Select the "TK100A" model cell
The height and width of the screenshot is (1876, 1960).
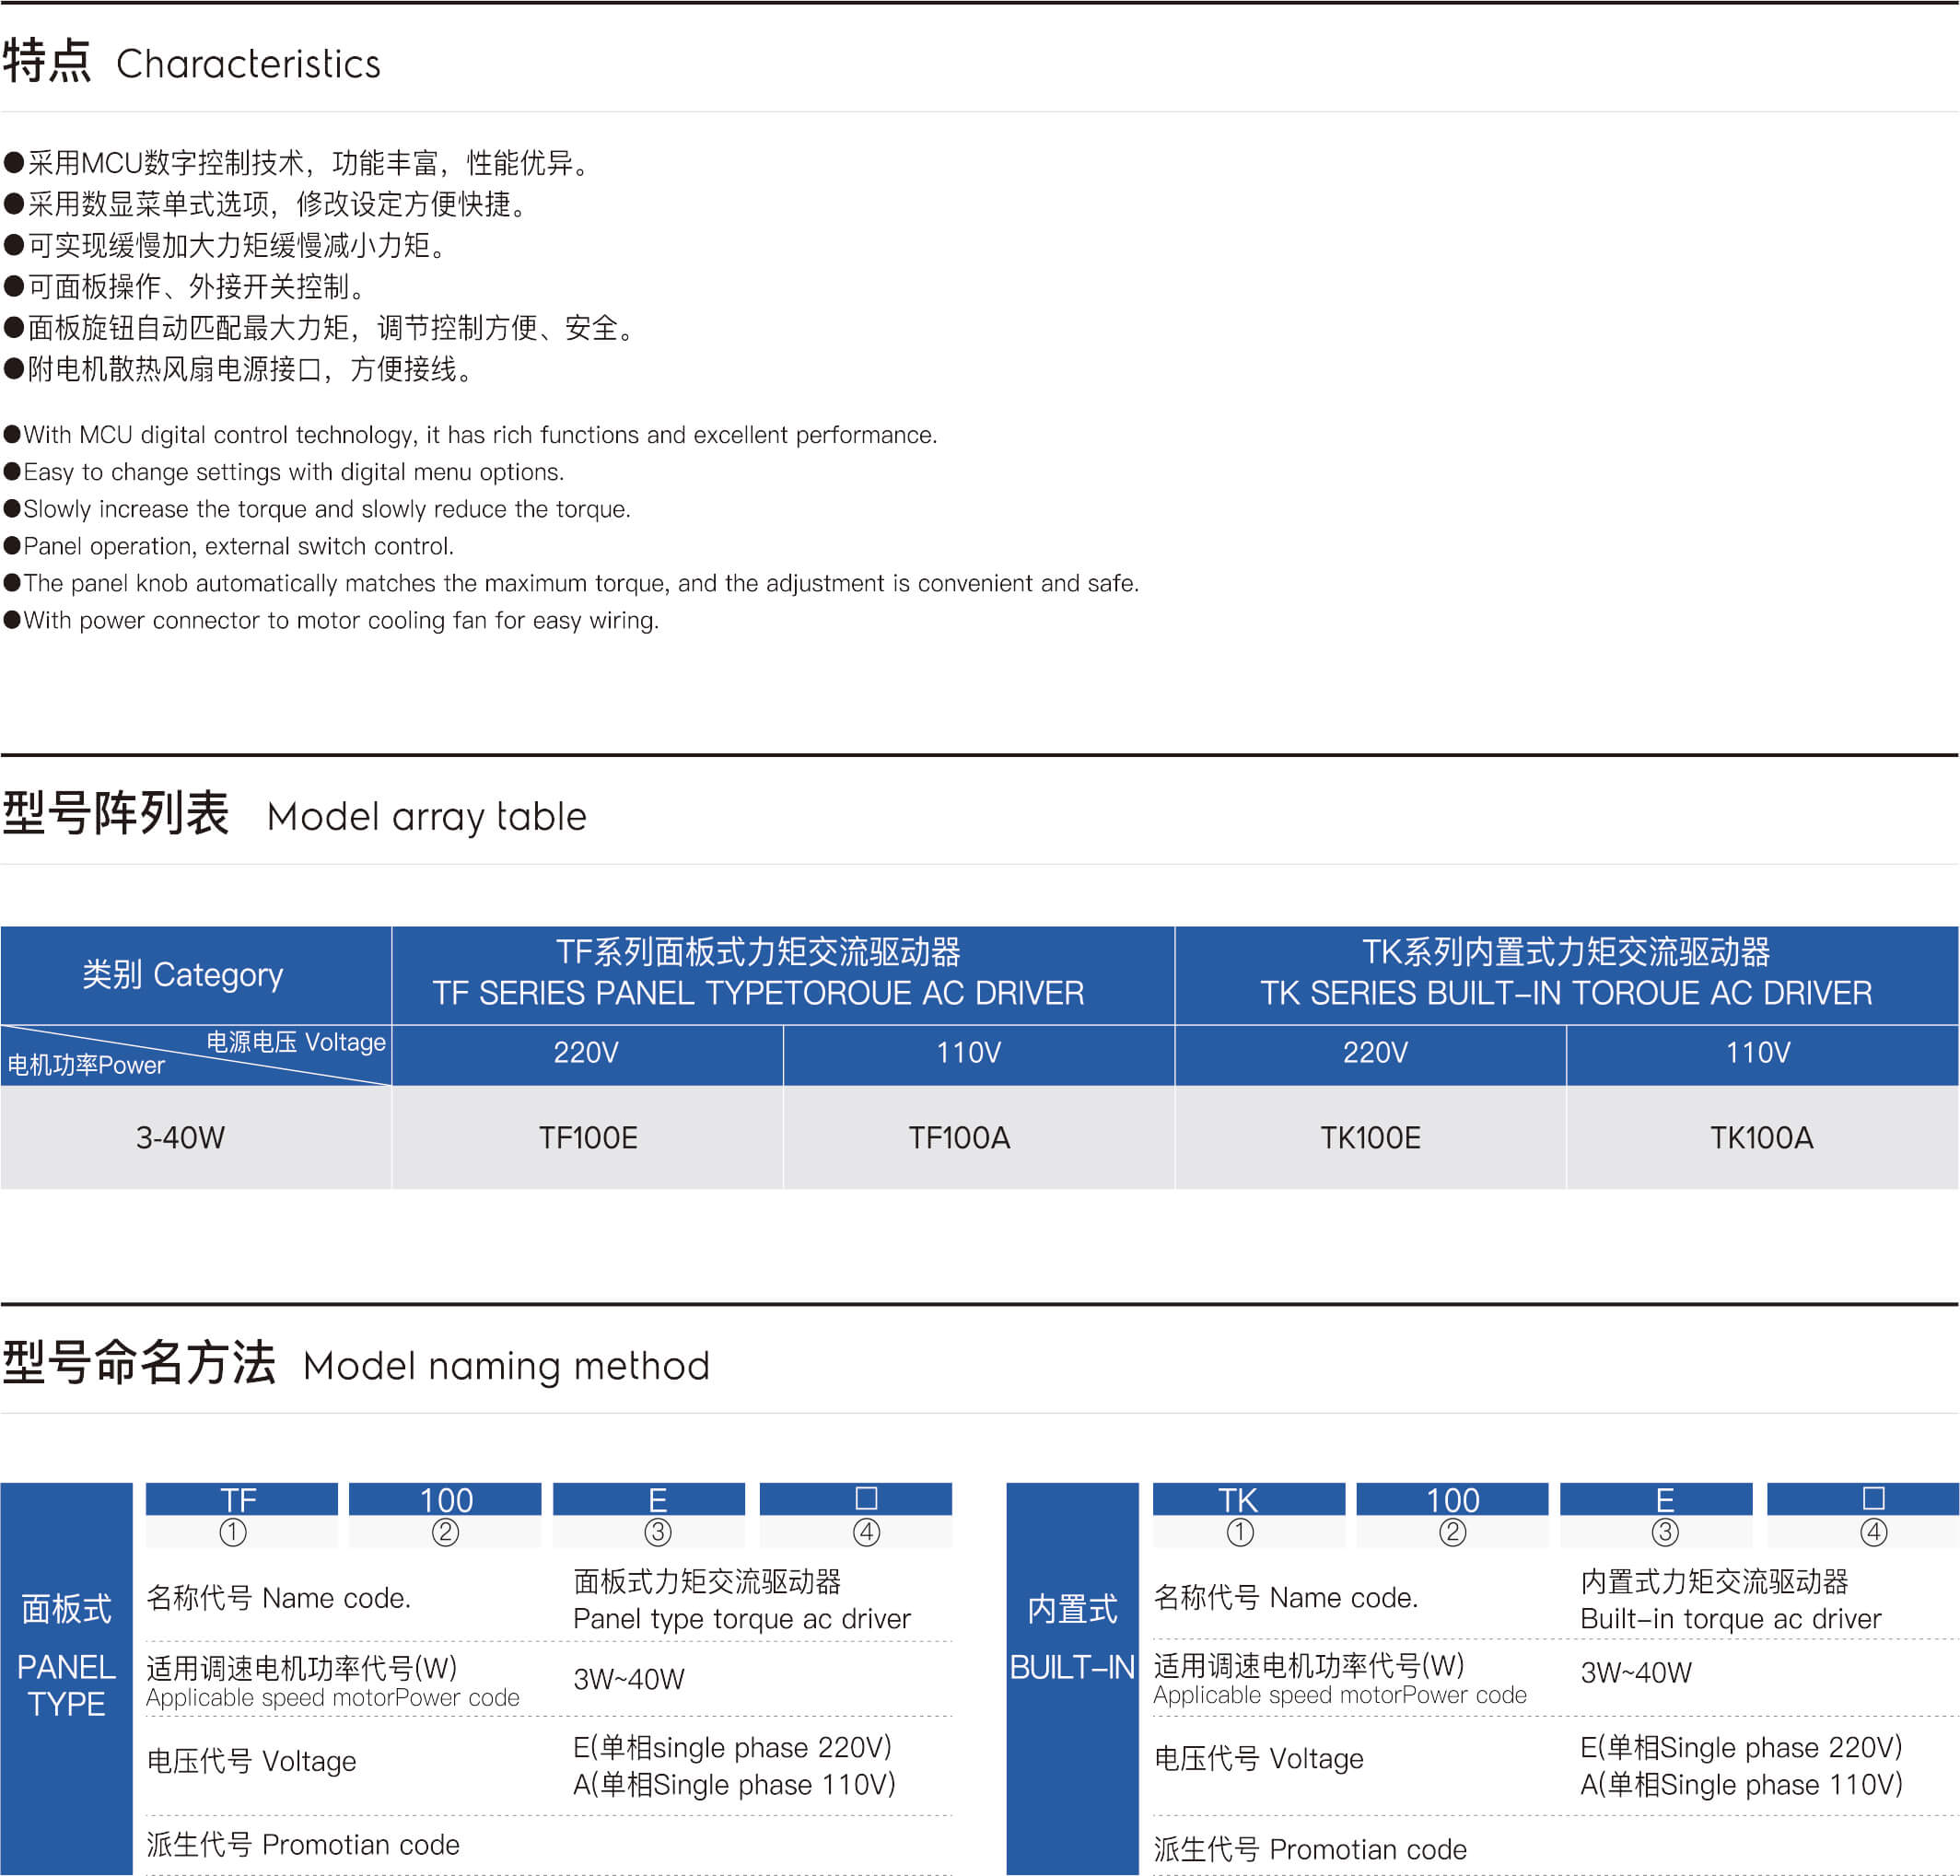(1762, 1138)
